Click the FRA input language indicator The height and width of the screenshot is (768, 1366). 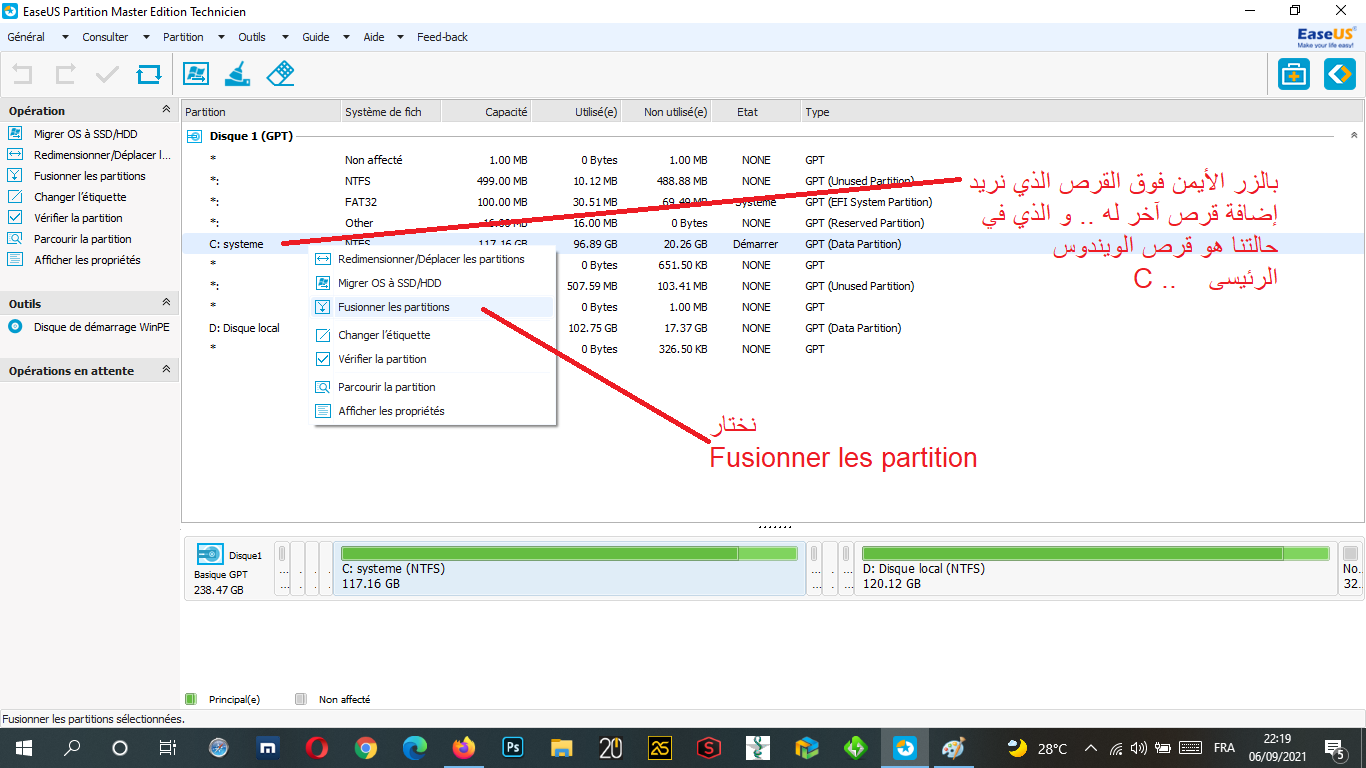[x=1224, y=748]
